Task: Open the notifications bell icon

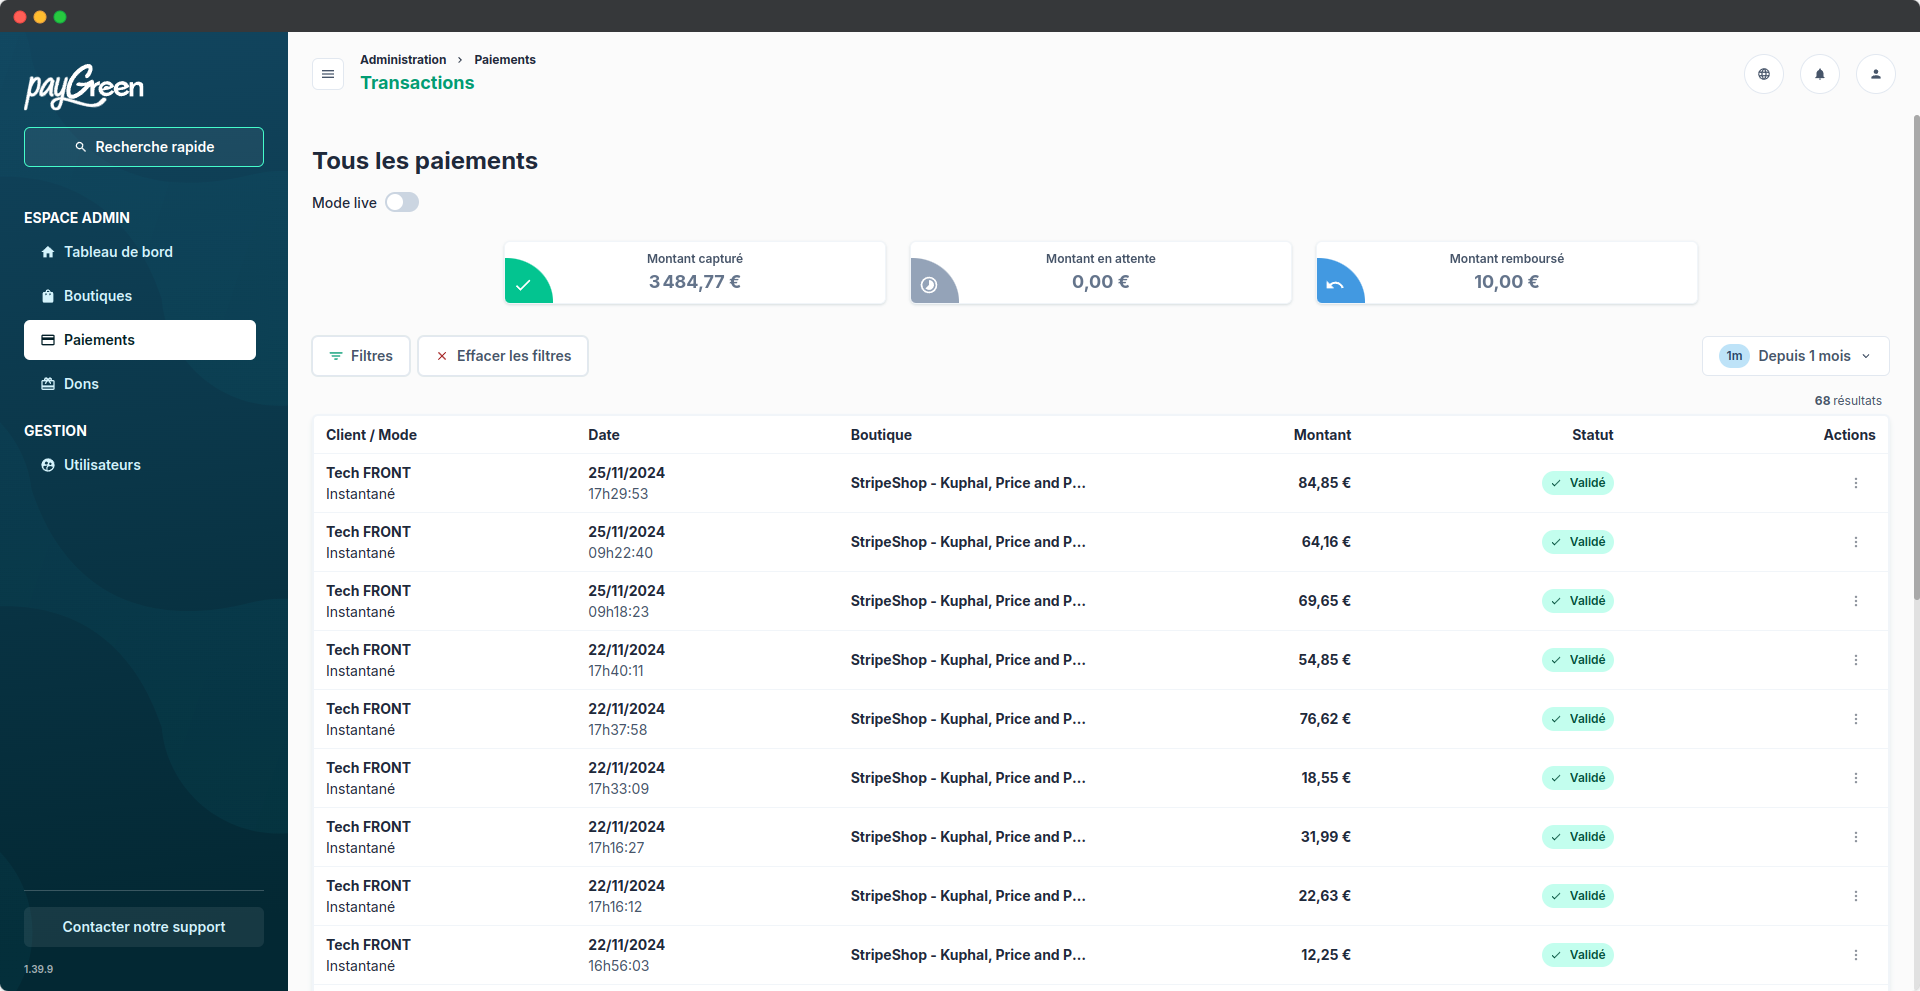Action: [x=1819, y=73]
